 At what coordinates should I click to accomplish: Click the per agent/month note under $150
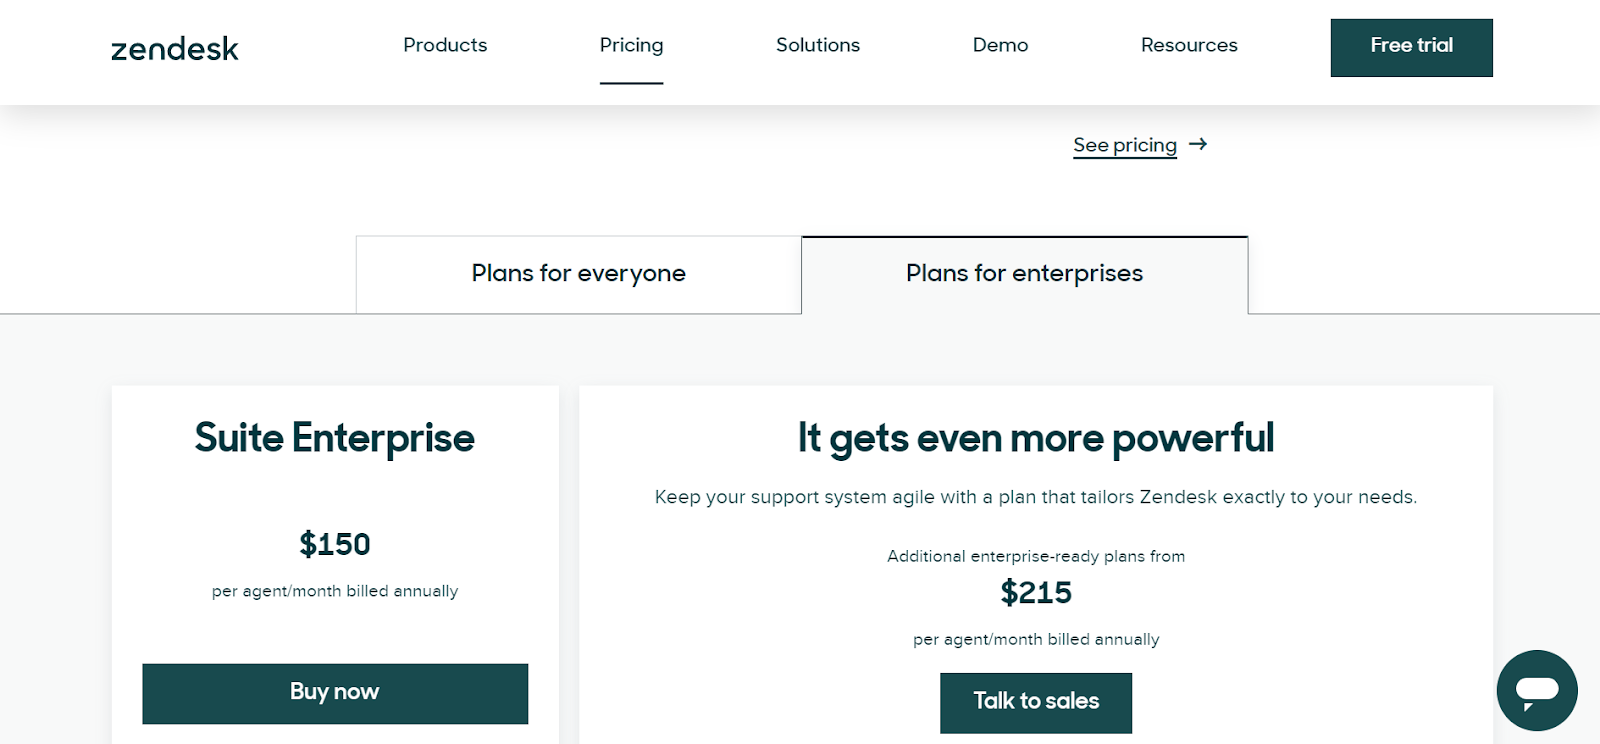335,591
